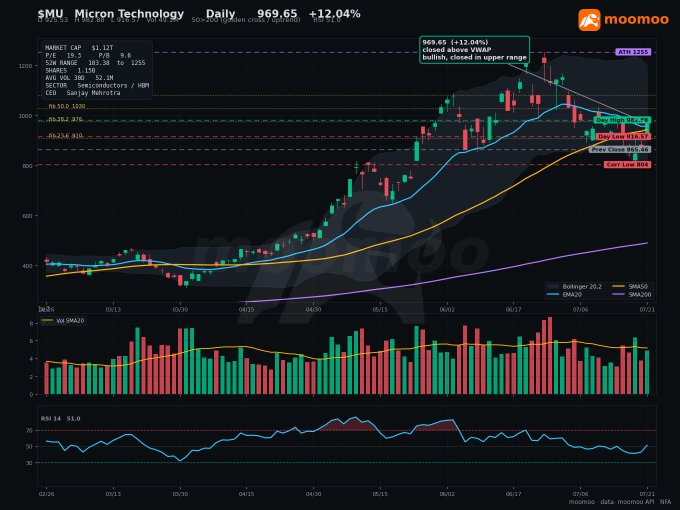
Task: Click the fib 50.0 1030 level label
Action: pos(66,106)
